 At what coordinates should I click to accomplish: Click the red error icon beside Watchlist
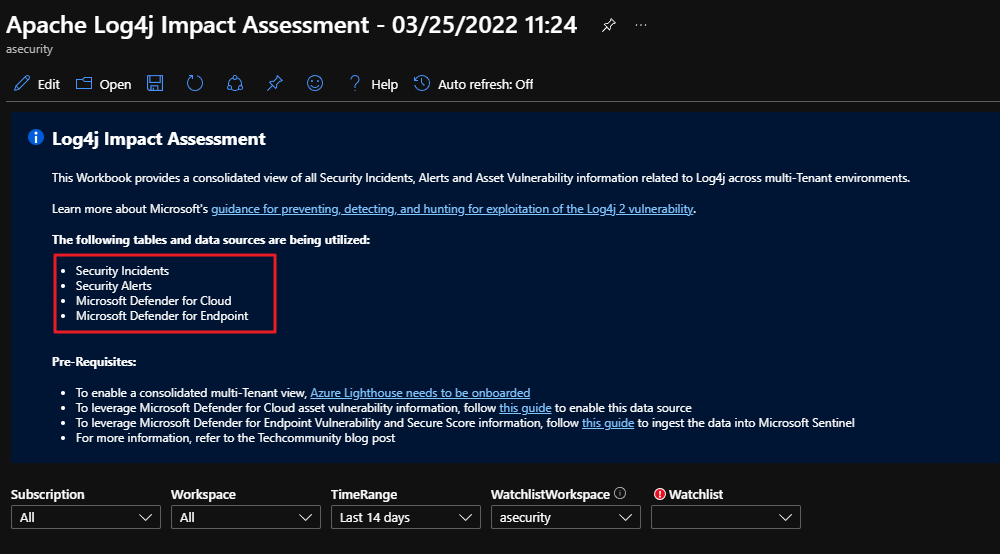[659, 494]
